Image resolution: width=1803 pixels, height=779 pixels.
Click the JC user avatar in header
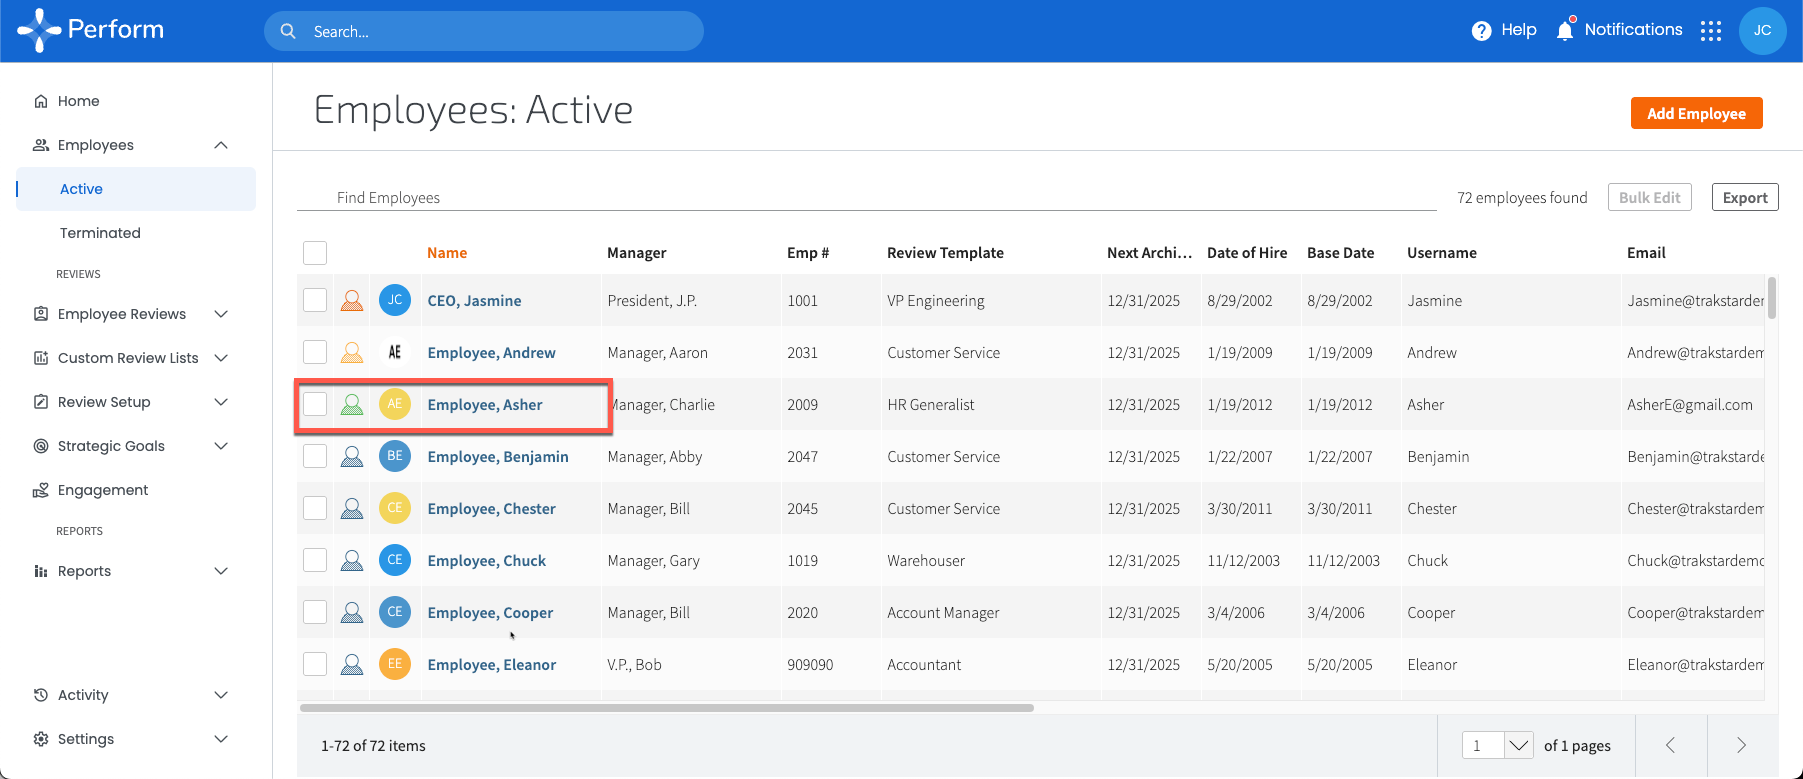click(1762, 31)
